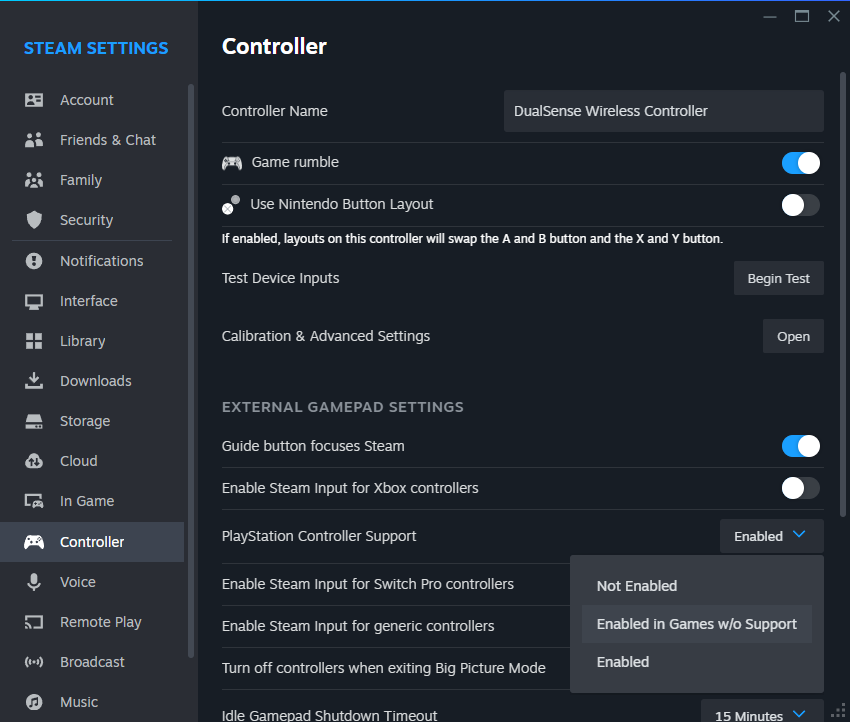This screenshot has width=850, height=722.
Task: Open Calibration & Advanced Settings
Action: point(793,336)
